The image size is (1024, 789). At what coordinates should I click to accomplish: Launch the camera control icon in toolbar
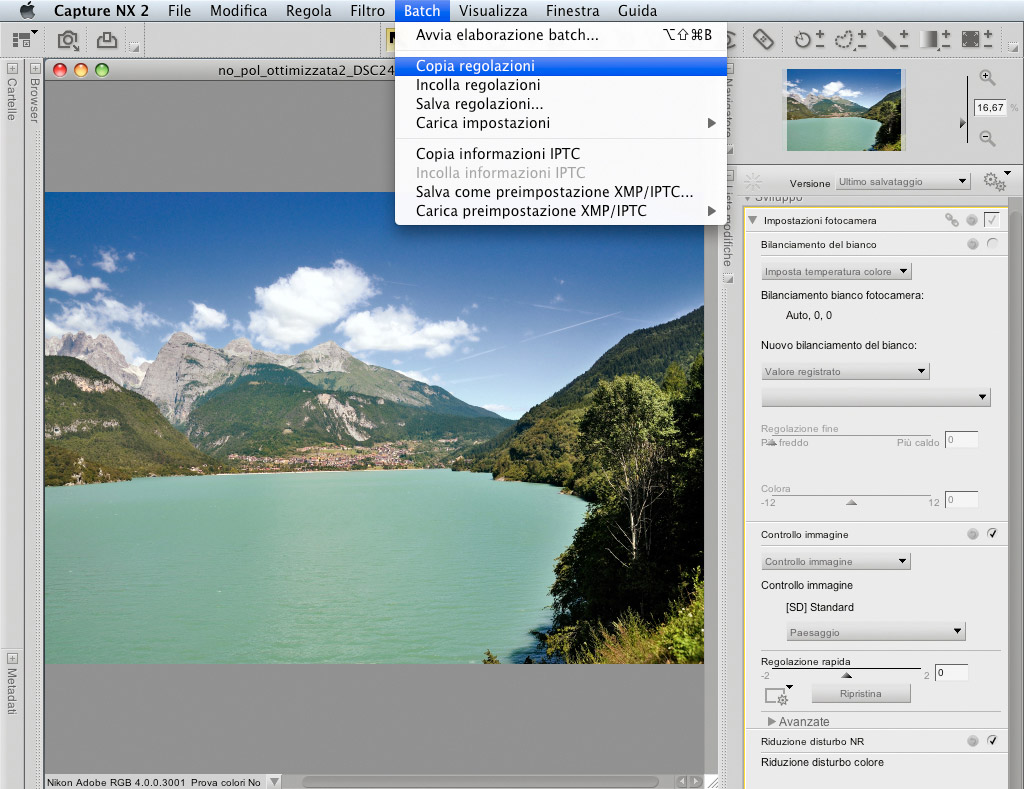coord(68,40)
